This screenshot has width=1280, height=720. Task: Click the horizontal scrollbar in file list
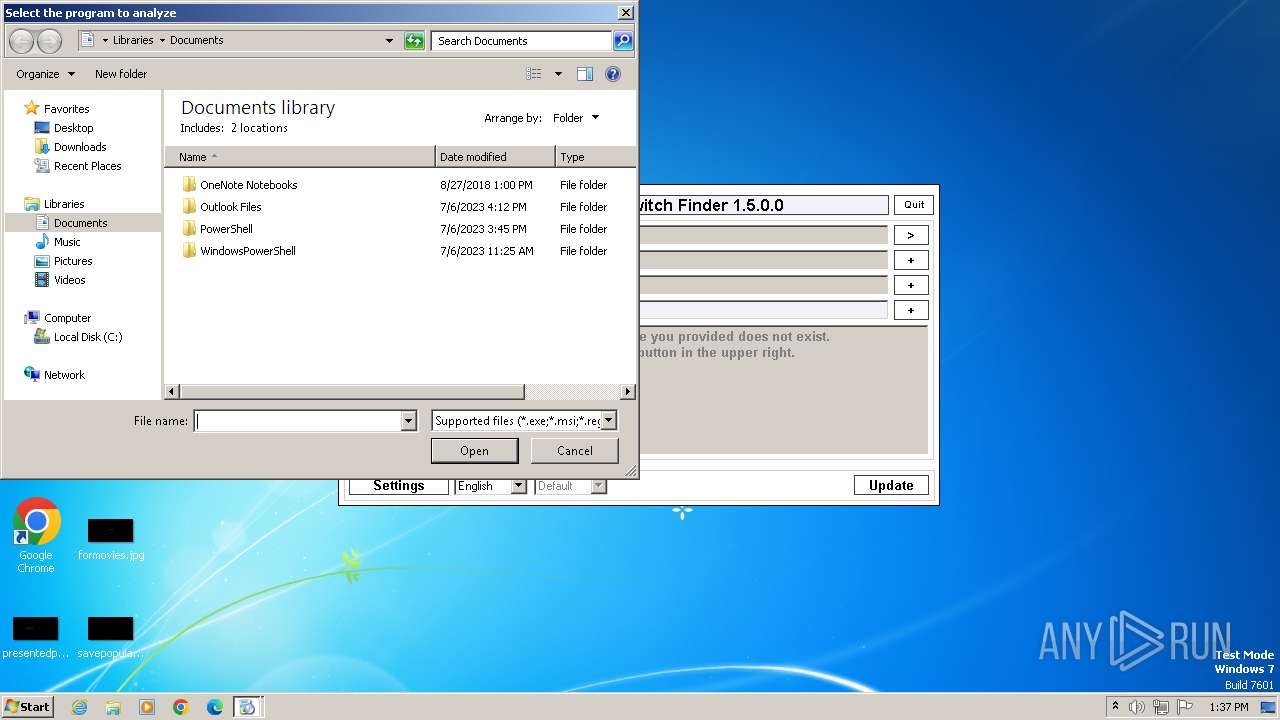pos(352,392)
